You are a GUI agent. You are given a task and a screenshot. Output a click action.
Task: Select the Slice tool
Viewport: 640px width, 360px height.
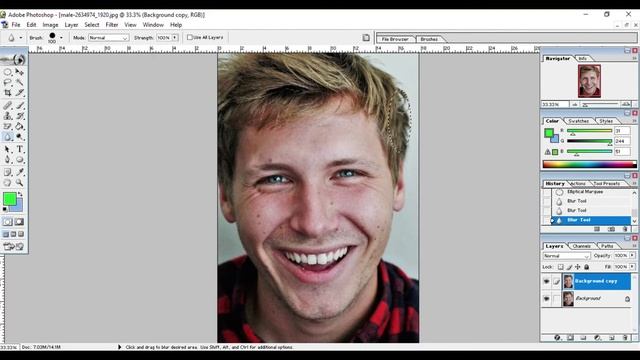tap(20, 93)
